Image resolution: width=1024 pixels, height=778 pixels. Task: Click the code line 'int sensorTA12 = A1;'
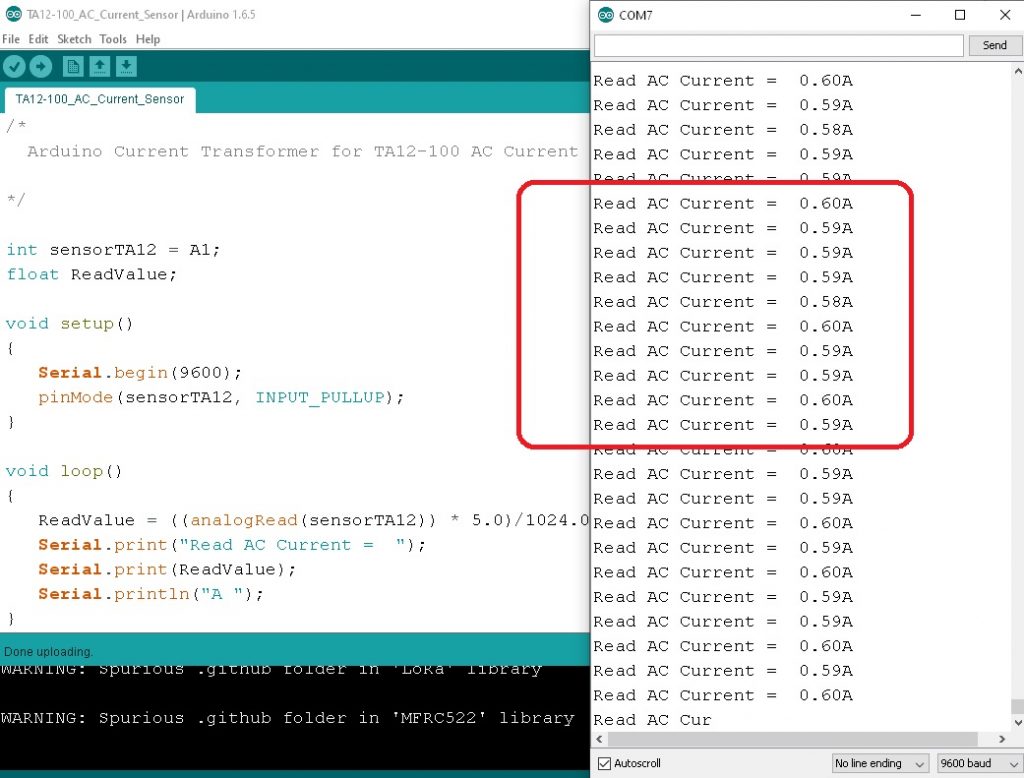113,250
